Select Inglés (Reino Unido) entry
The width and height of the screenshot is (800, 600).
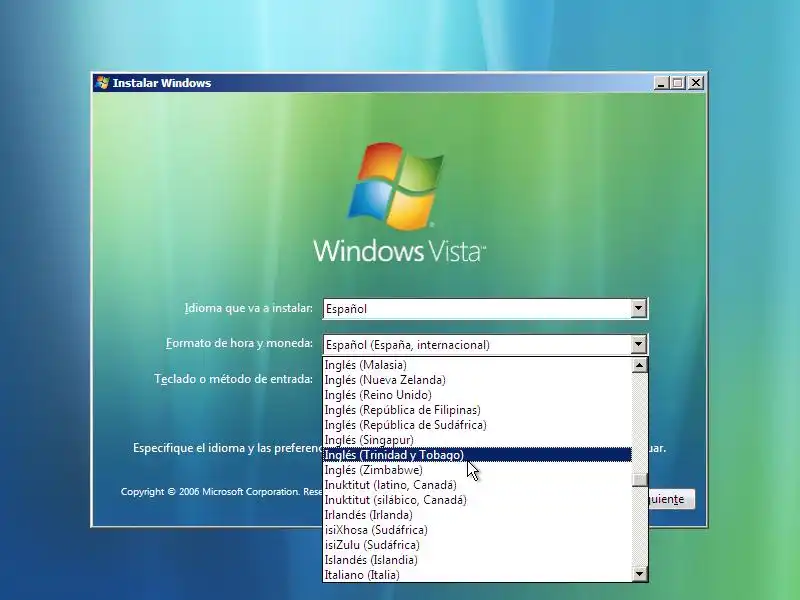[x=478, y=395]
